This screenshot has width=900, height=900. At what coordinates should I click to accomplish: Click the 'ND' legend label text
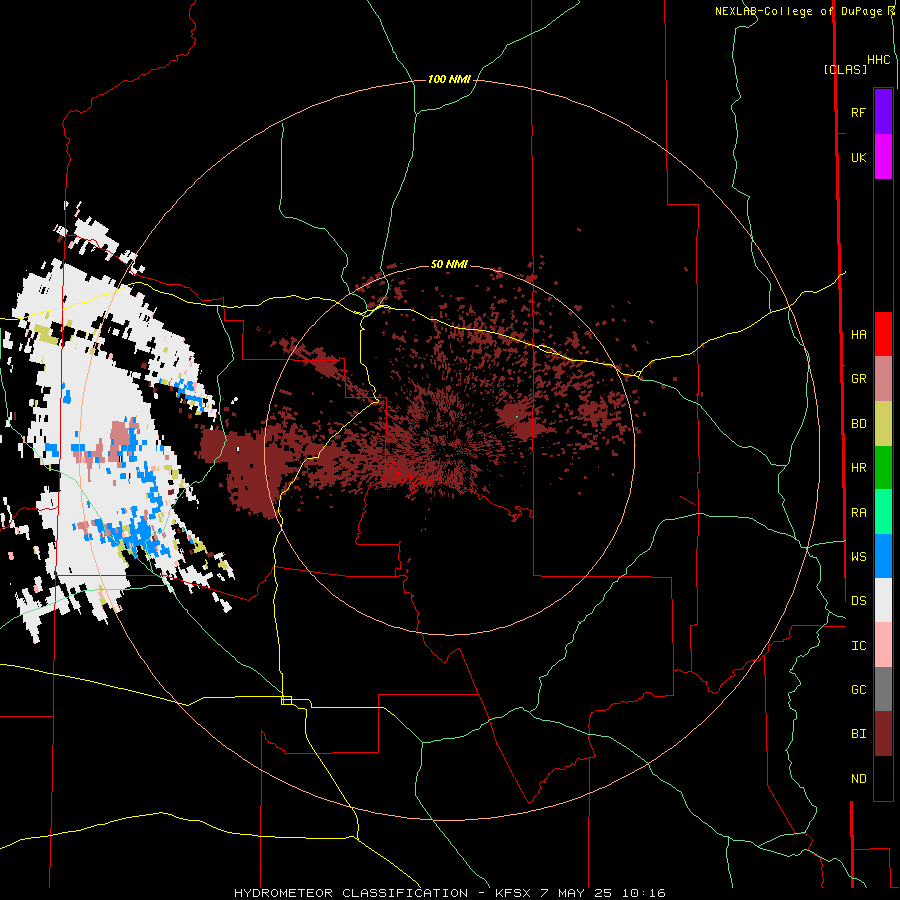tap(858, 778)
